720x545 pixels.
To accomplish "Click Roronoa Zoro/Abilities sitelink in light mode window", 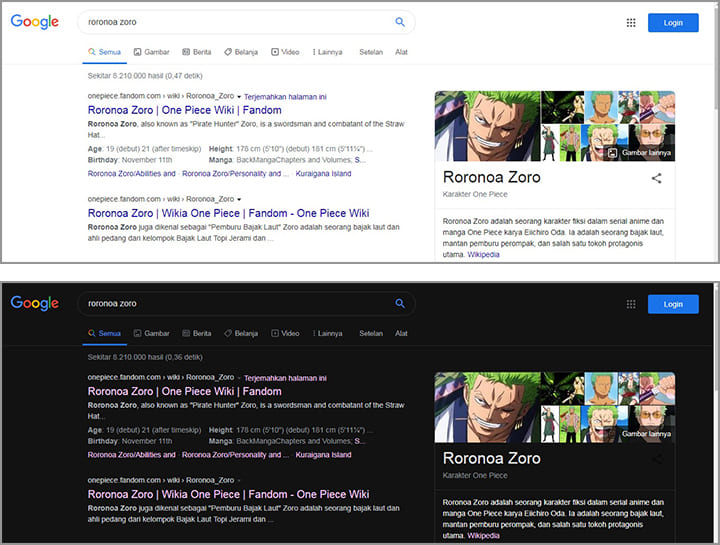I will point(131,174).
